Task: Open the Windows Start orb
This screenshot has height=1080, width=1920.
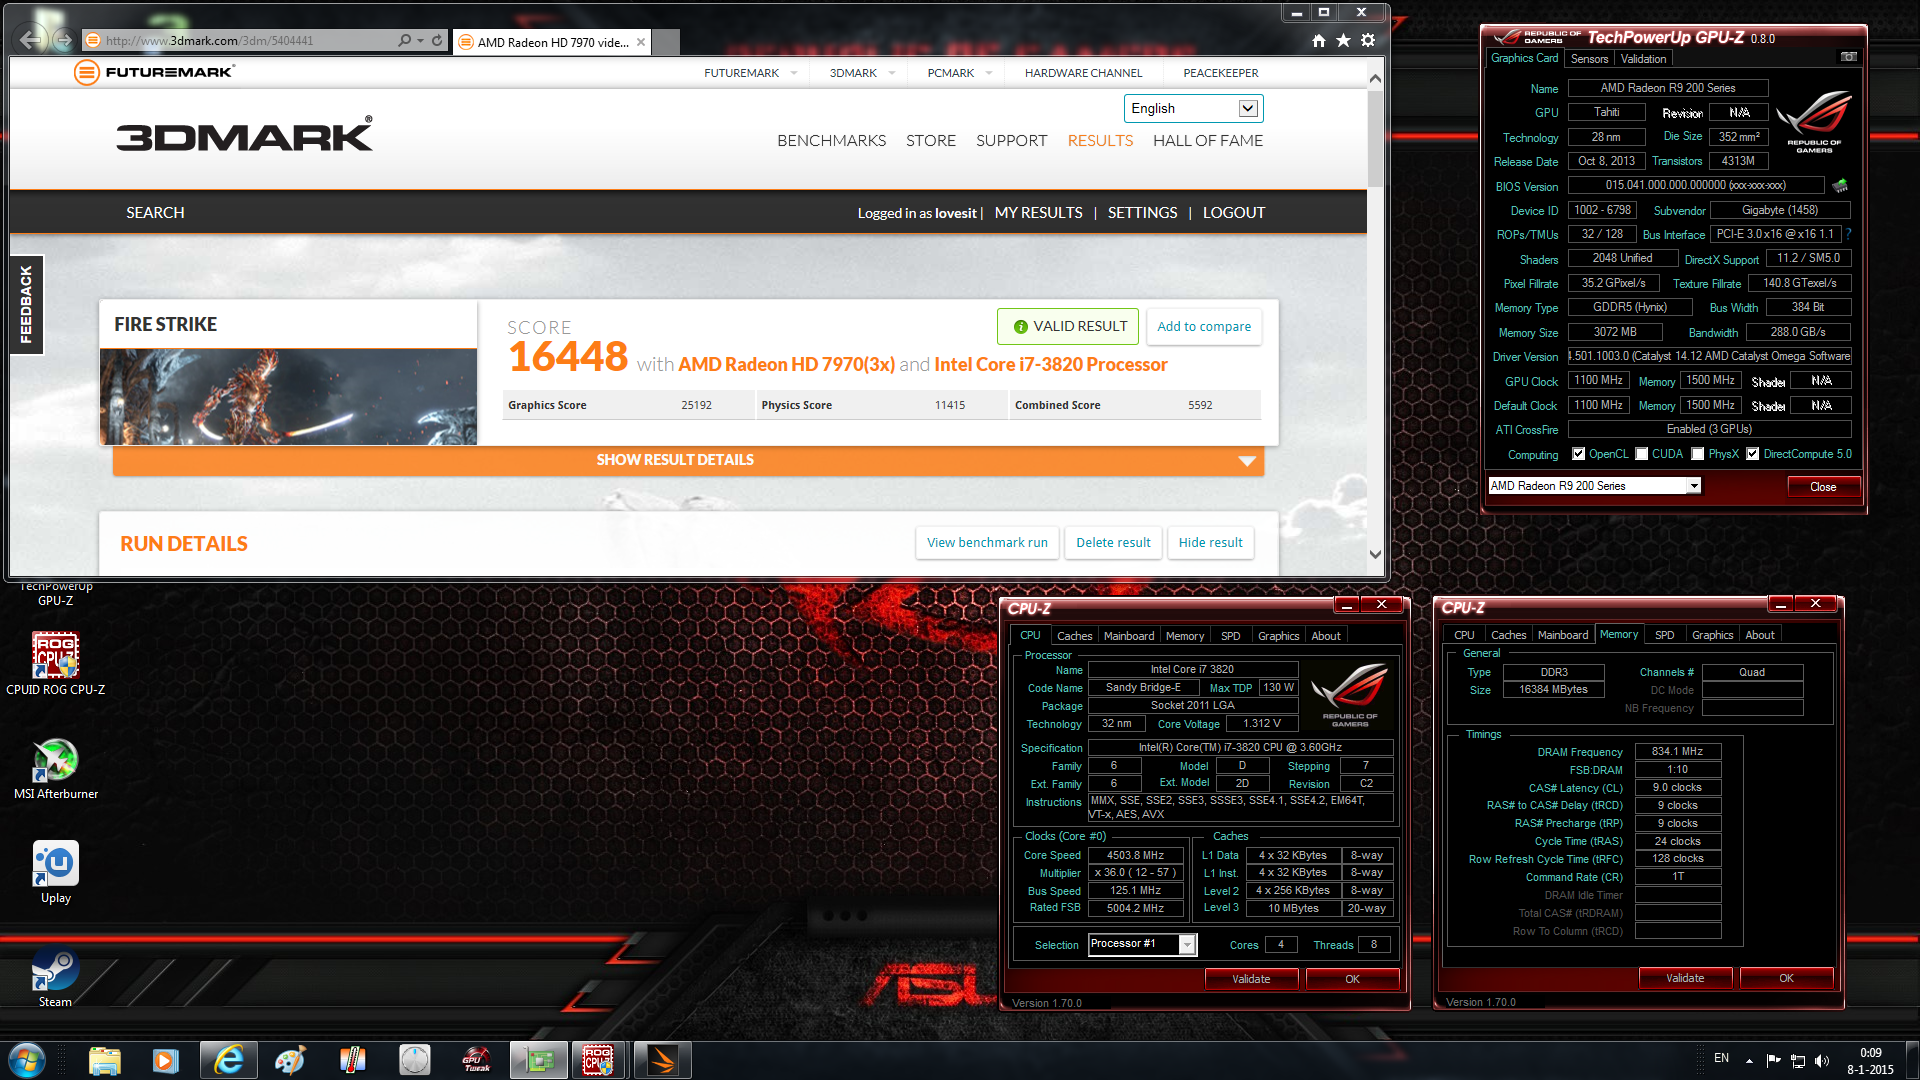Action: (x=26, y=1060)
